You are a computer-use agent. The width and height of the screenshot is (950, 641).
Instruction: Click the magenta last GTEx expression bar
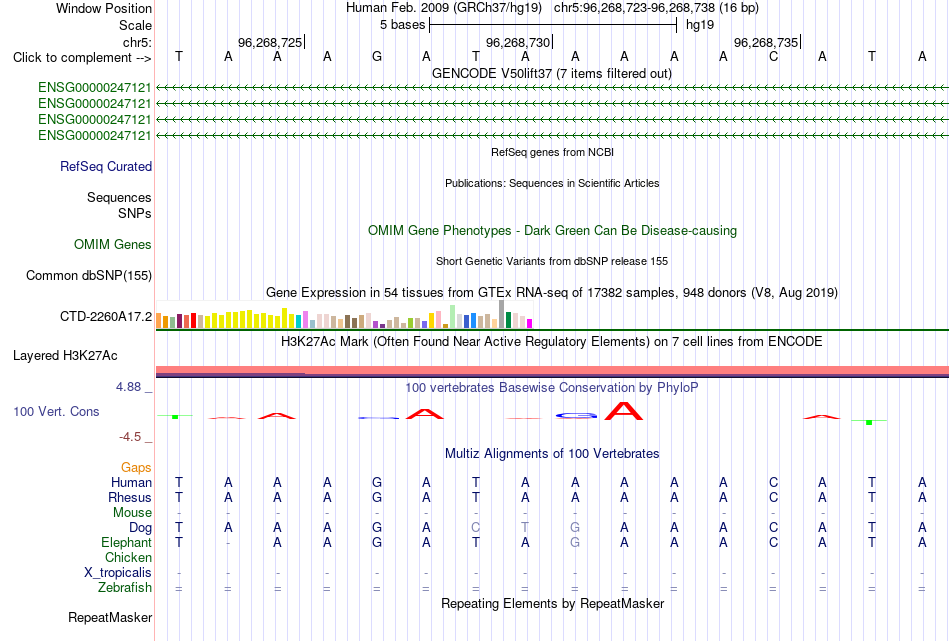coord(530,324)
